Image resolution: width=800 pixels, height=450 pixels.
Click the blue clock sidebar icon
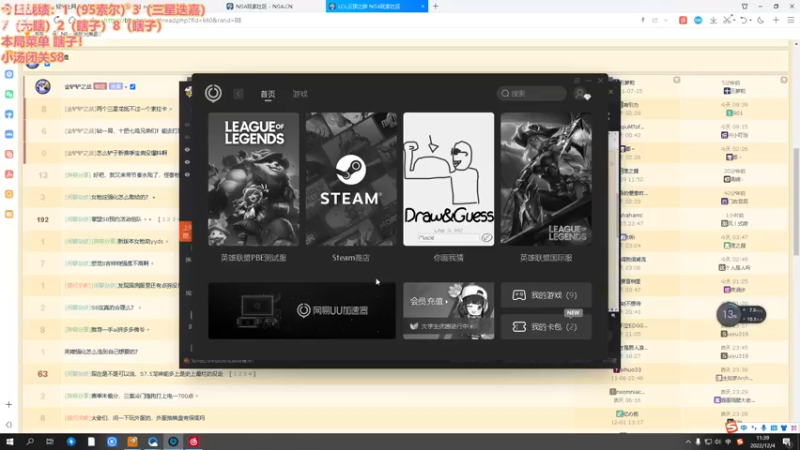[x=9, y=74]
